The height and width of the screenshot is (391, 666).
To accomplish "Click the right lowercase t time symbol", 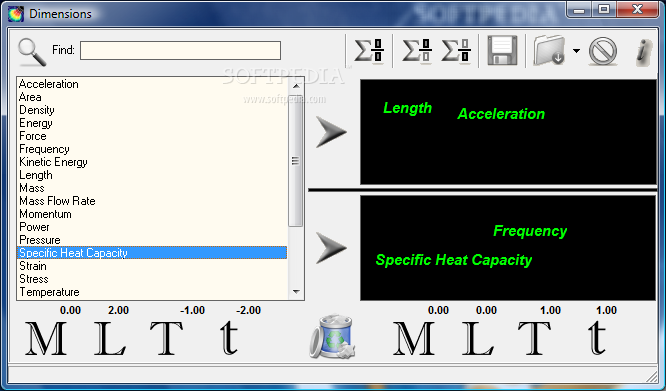I will click(597, 338).
